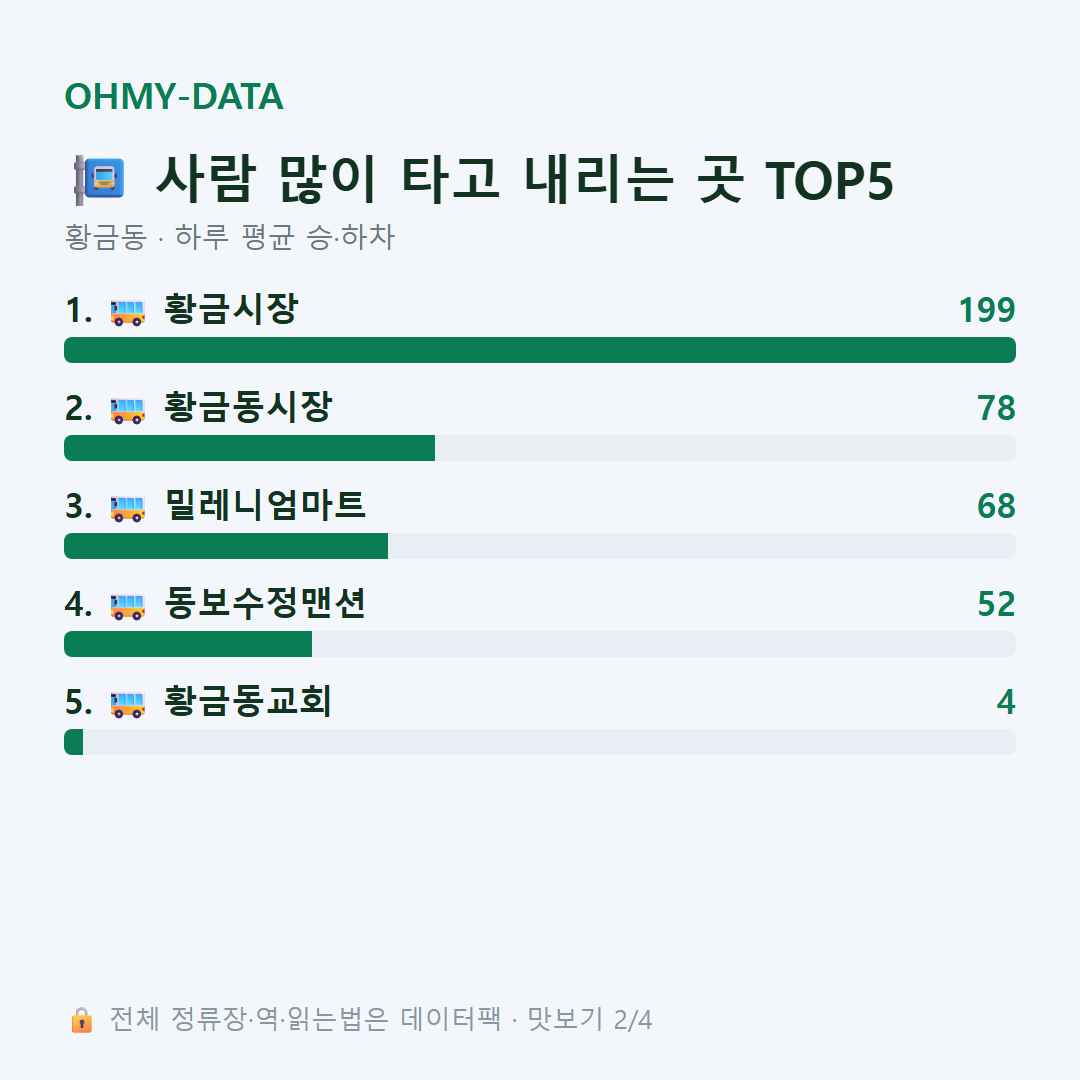Click the 동보수정맨션 progress bar
Screen dimensions: 1080x1080
click(x=540, y=644)
